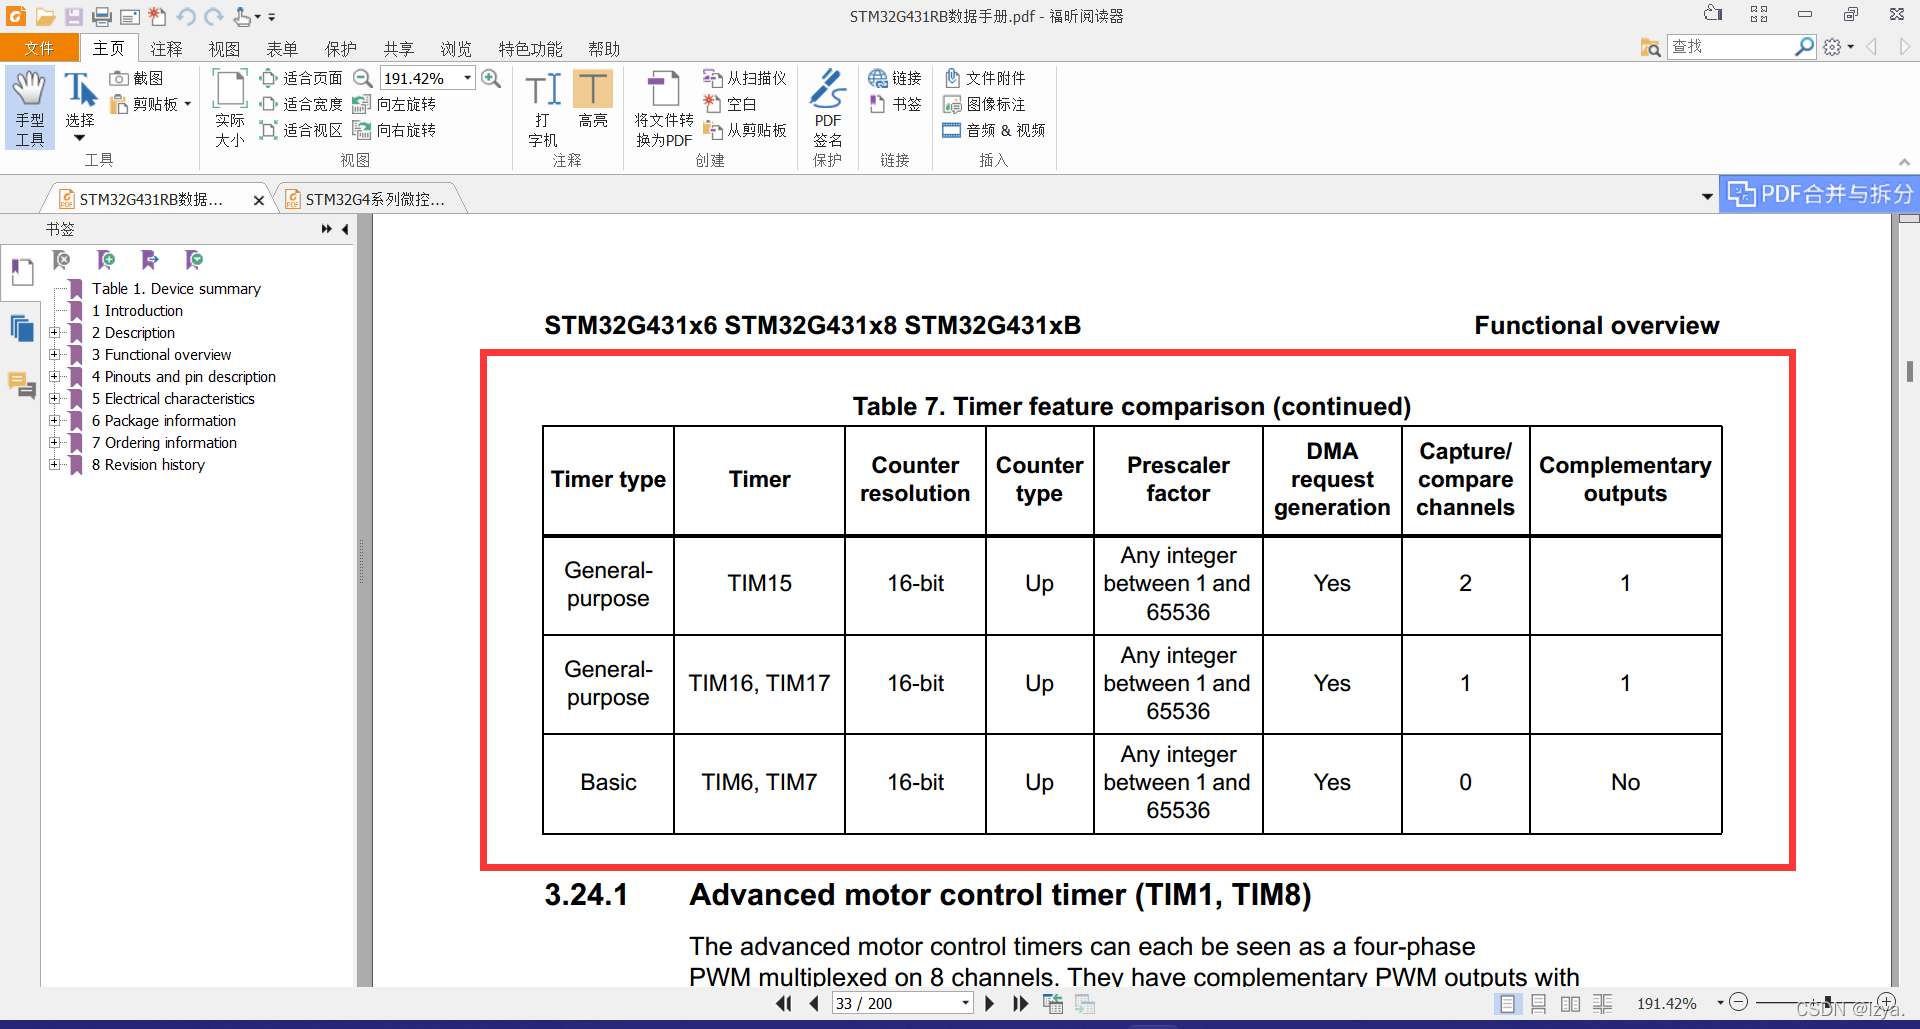1920x1029 pixels.
Task: Switch to the Comment (注释) ribbon tab
Action: (x=166, y=48)
